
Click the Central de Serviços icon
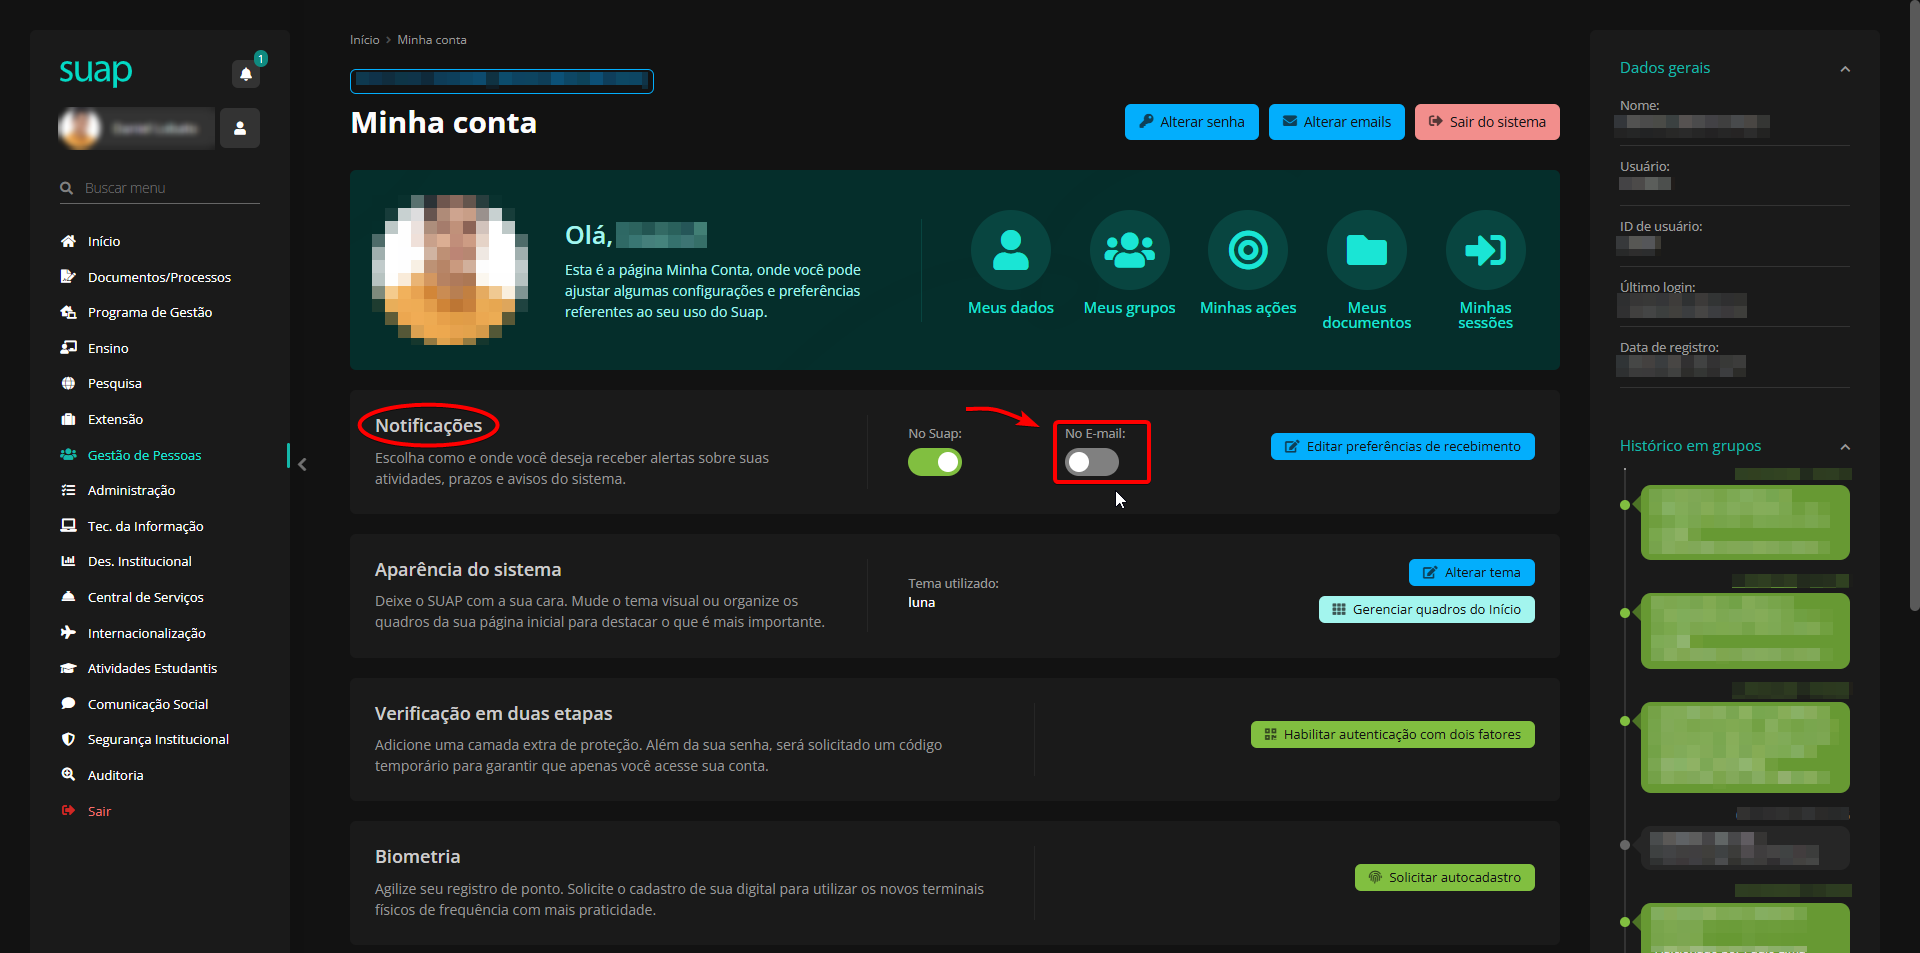click(68, 596)
